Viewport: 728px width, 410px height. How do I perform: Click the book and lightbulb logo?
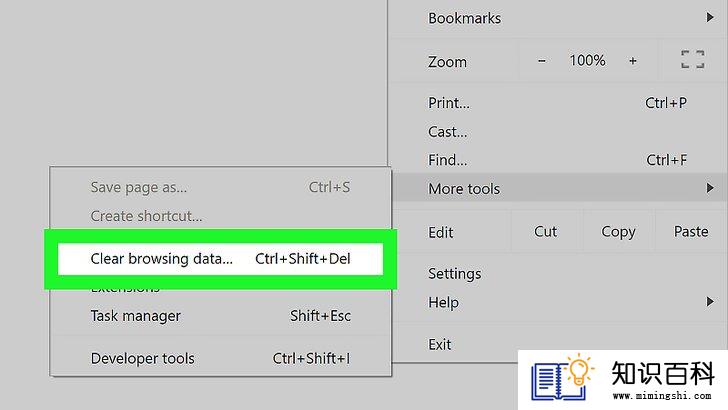[563, 377]
